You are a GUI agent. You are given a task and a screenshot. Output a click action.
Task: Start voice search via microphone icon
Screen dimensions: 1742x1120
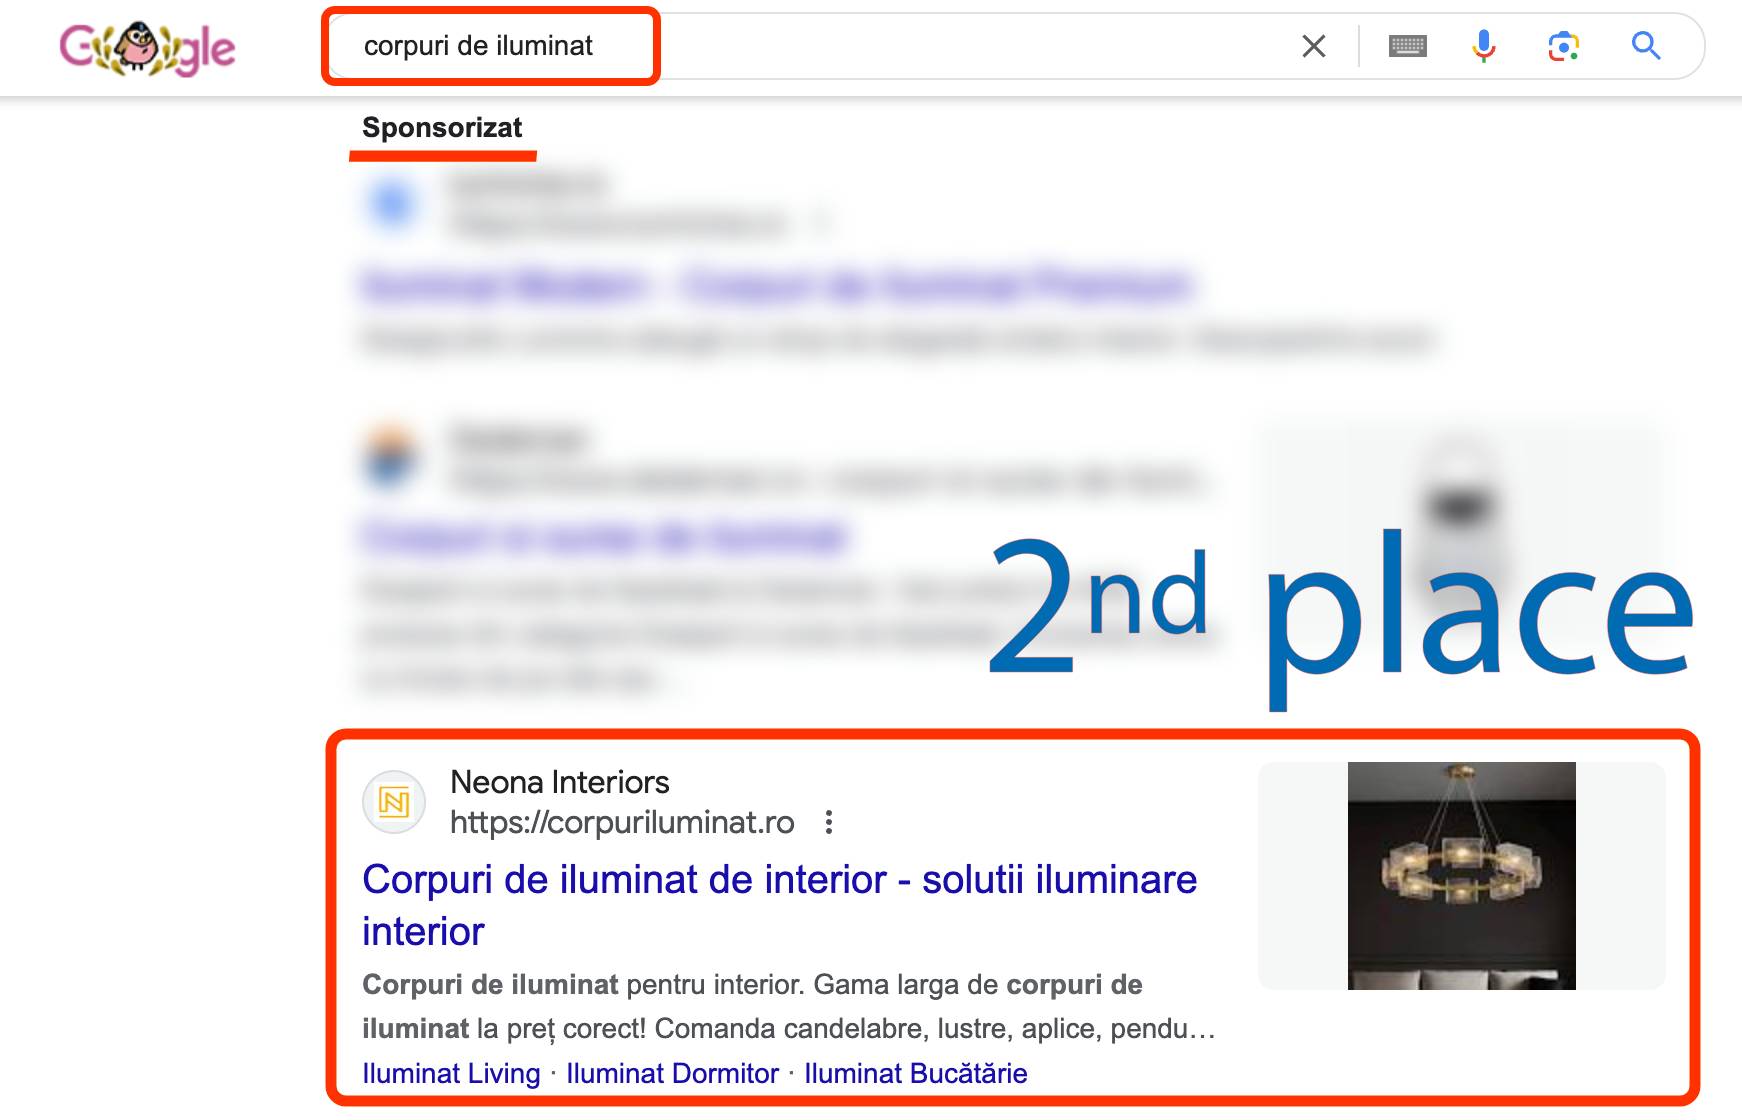1484,46
